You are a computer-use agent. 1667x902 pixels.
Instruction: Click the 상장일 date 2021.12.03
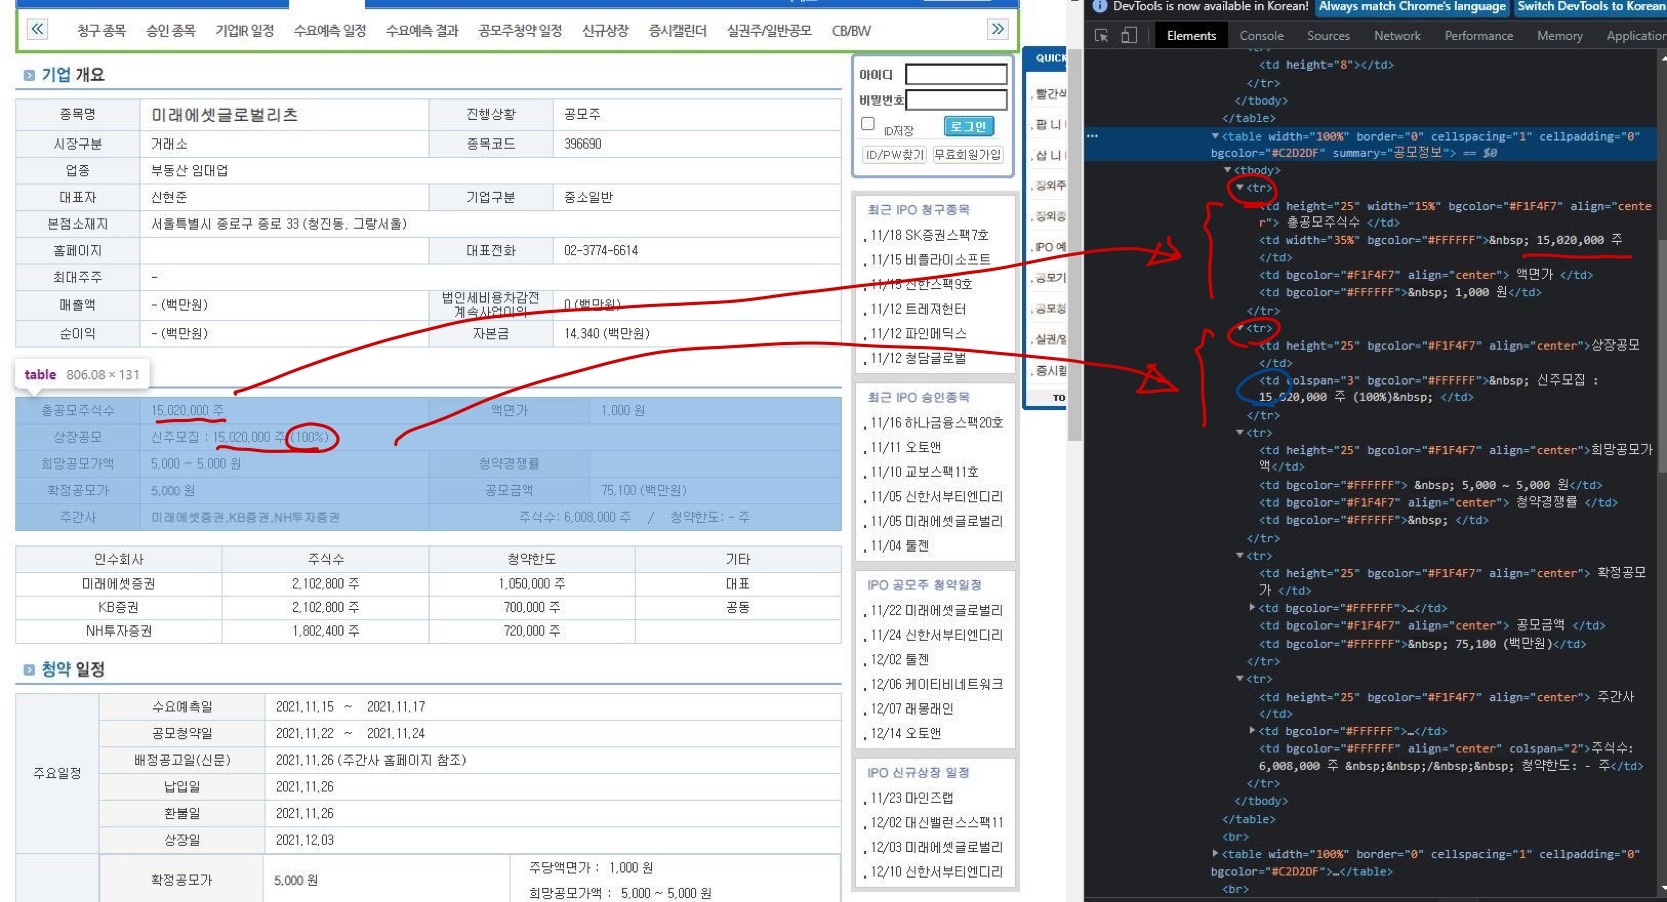305,840
